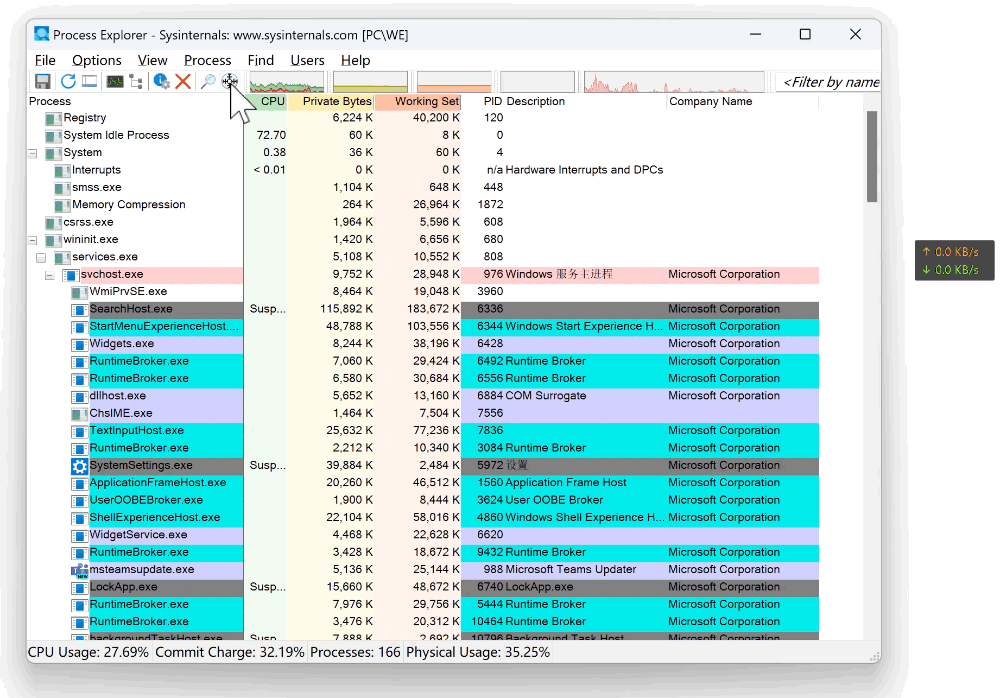Image resolution: width=1000 pixels, height=698 pixels.
Task: Open the Help menu
Action: [355, 60]
